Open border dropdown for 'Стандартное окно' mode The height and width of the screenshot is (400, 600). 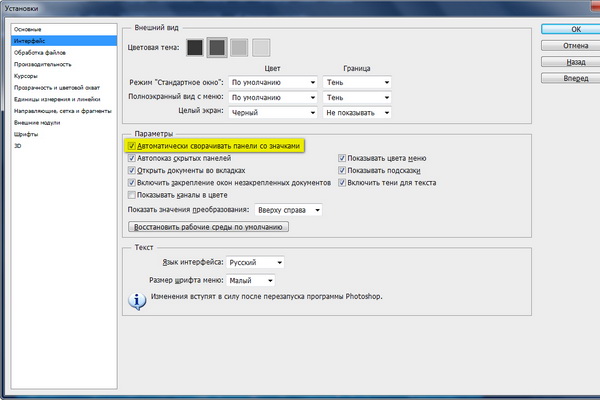(356, 82)
